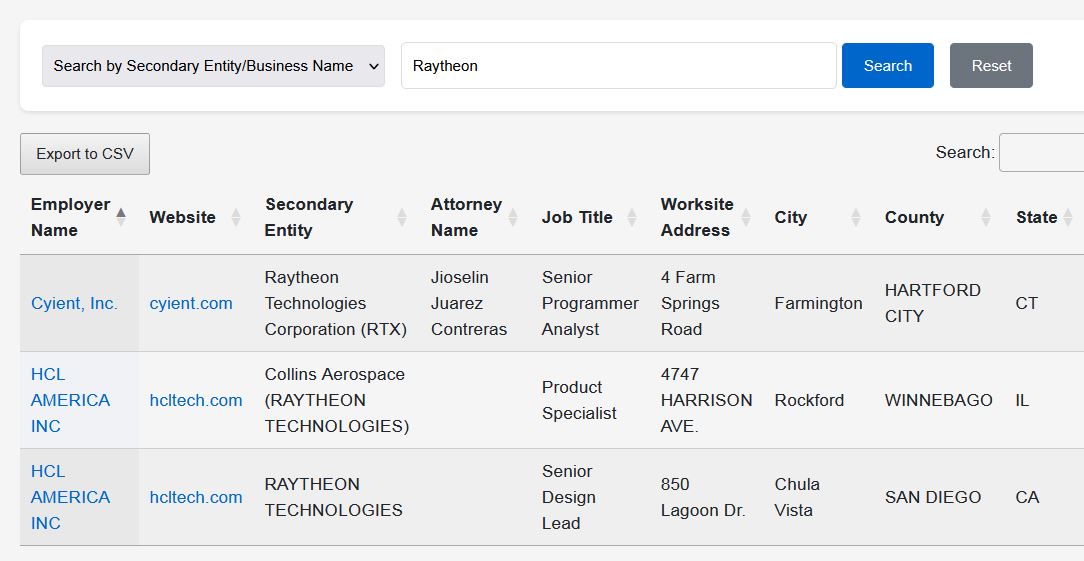Screen dimensions: 1084x561
Task: Open the cyient.com website link
Action: pyautogui.click(x=191, y=303)
